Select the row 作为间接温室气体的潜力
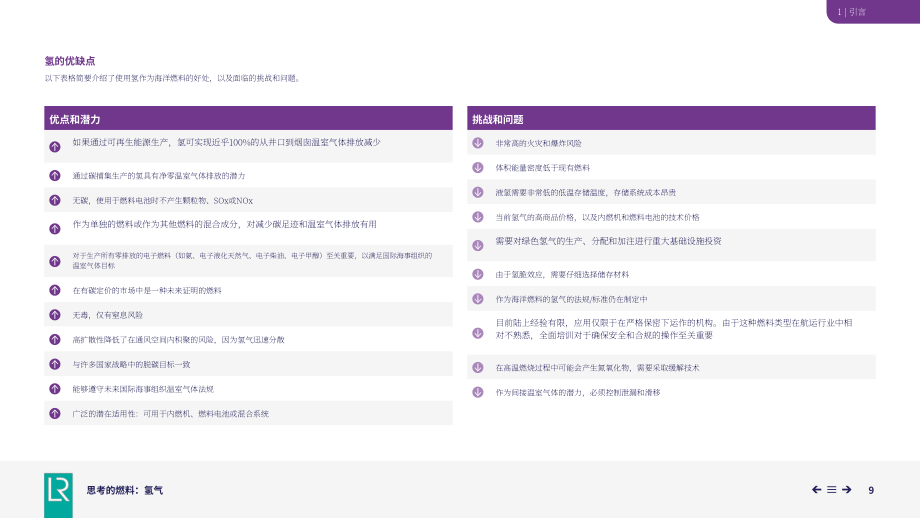 pyautogui.click(x=671, y=392)
